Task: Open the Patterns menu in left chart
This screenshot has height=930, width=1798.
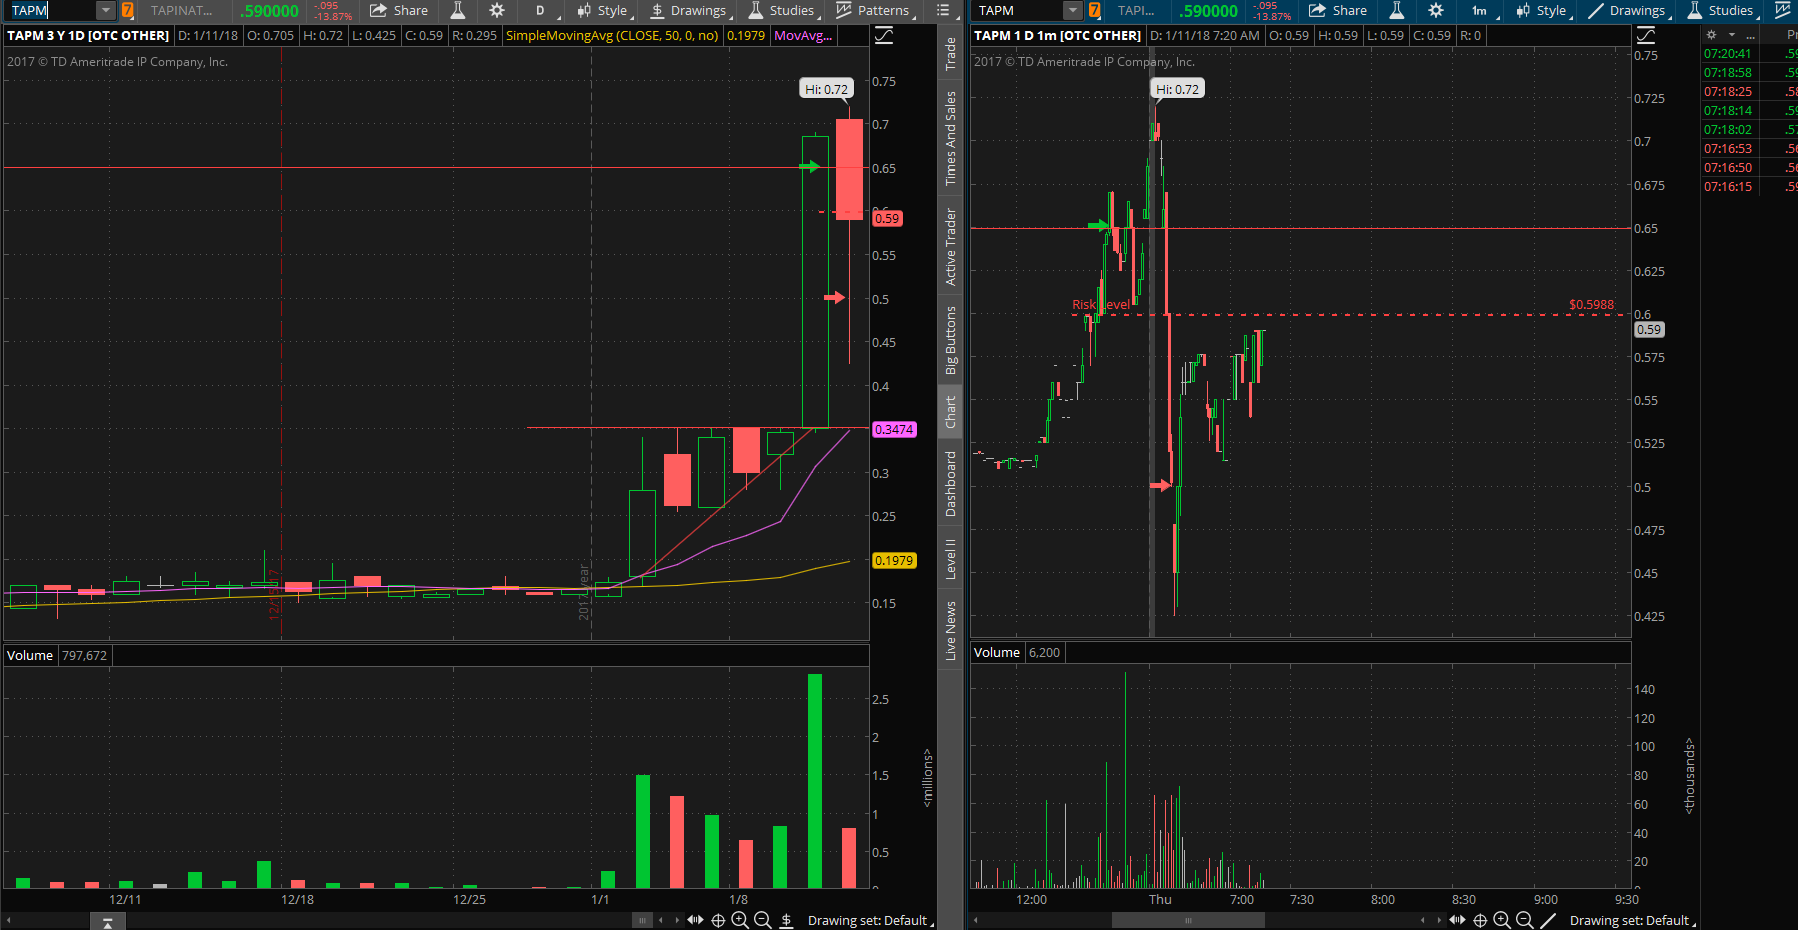Action: (873, 11)
